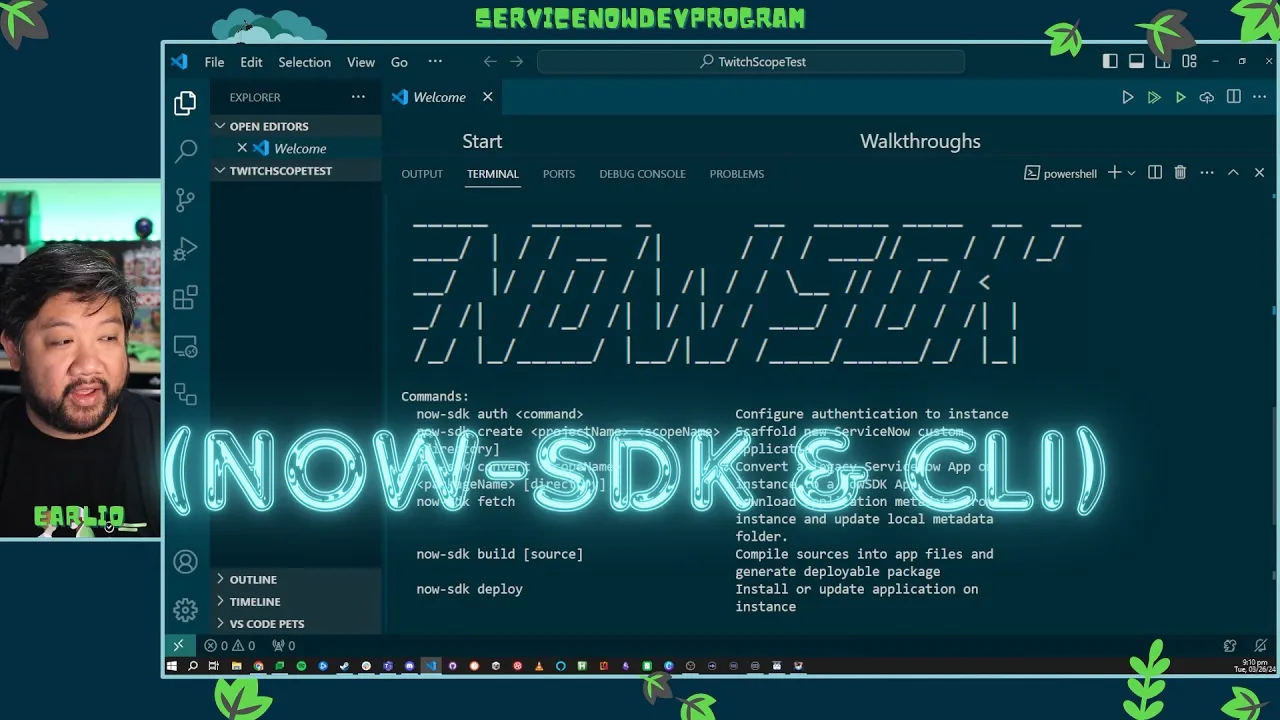Viewport: 1280px width, 720px height.
Task: Open the Search view in the activity bar
Action: point(185,150)
